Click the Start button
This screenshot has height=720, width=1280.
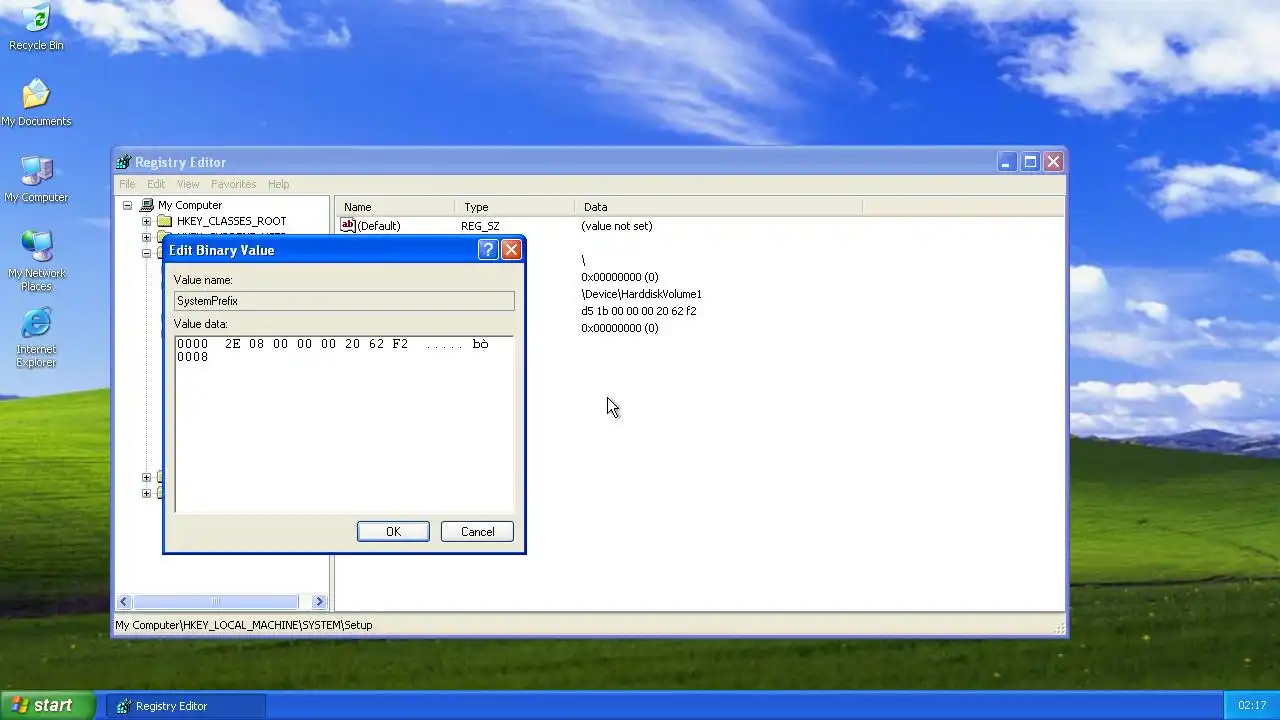[47, 705]
